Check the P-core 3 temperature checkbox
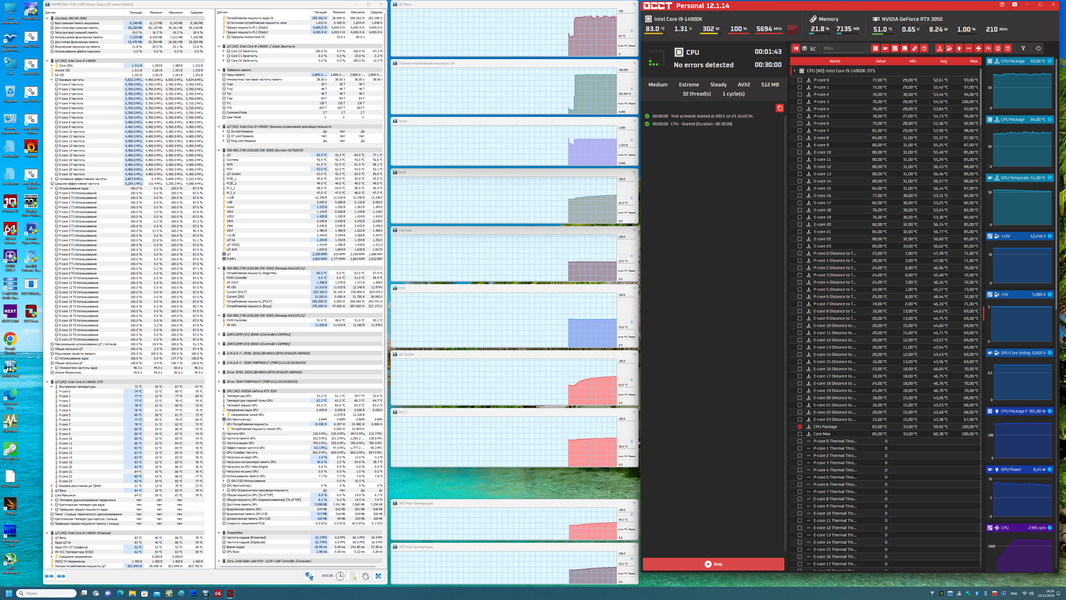The height and width of the screenshot is (600, 1066). click(x=800, y=102)
